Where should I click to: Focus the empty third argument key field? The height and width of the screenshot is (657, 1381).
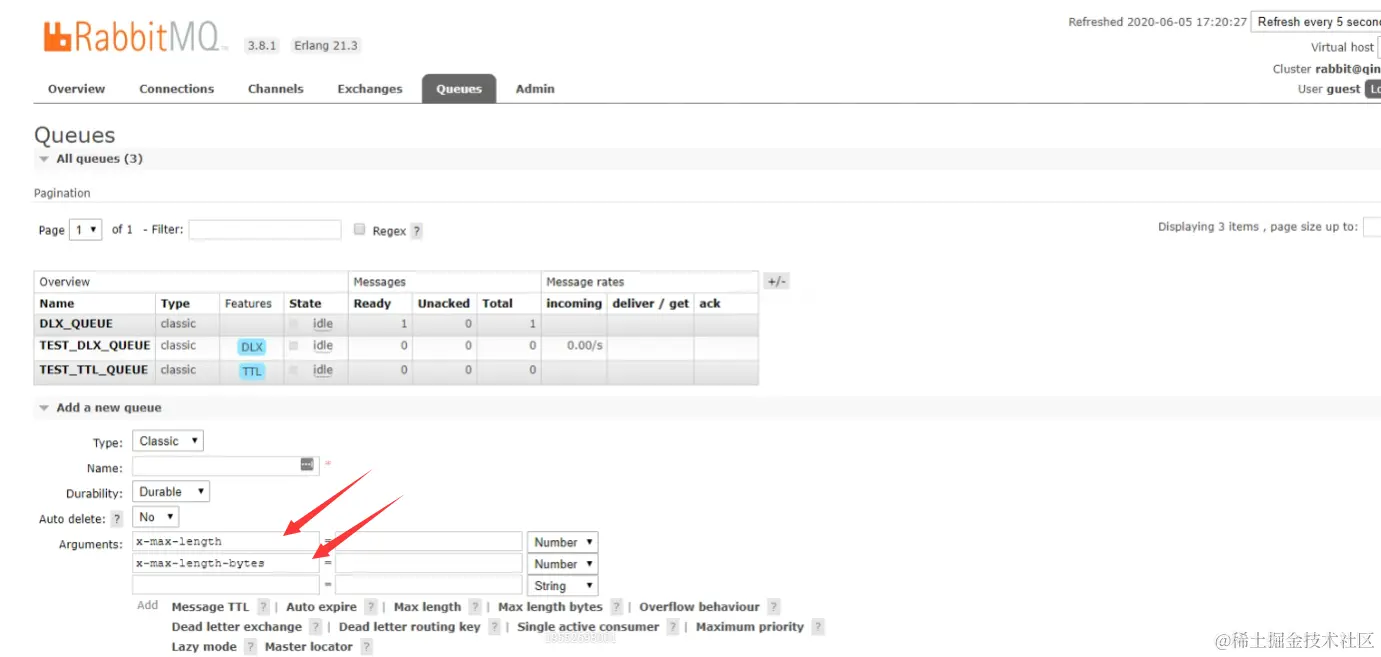(x=226, y=586)
